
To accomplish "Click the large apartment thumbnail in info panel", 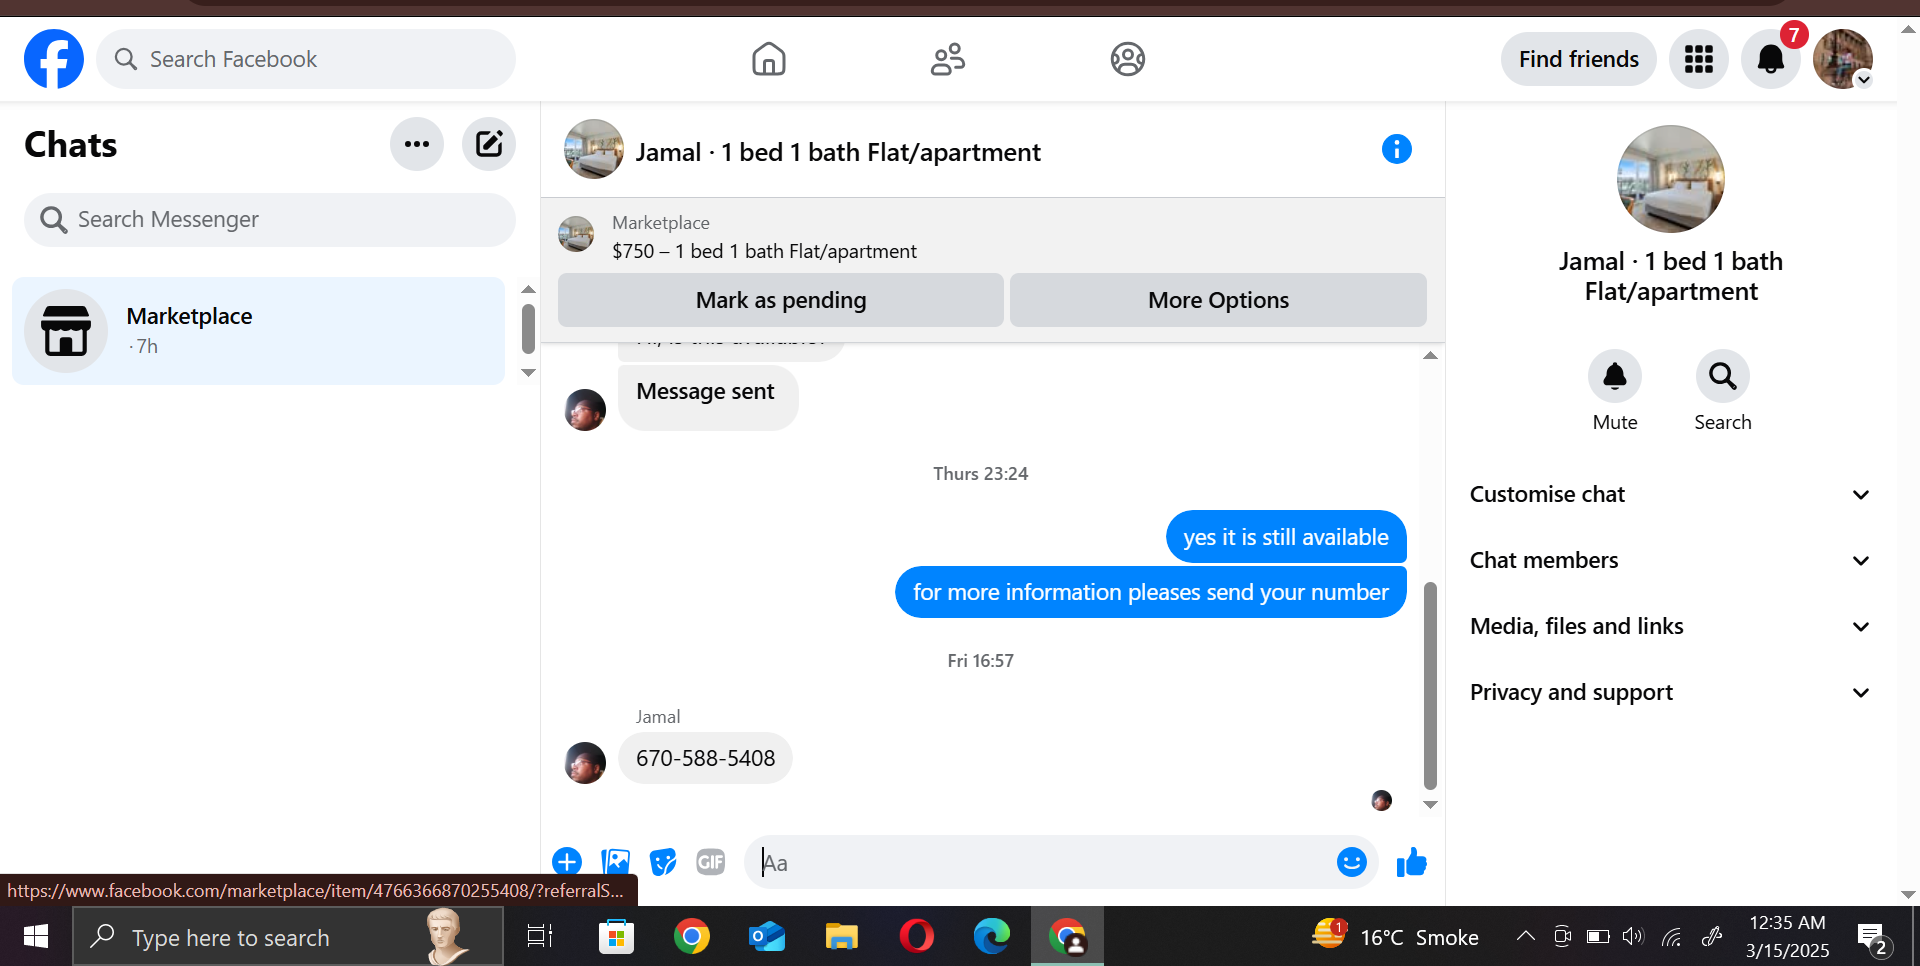I will click(1670, 179).
